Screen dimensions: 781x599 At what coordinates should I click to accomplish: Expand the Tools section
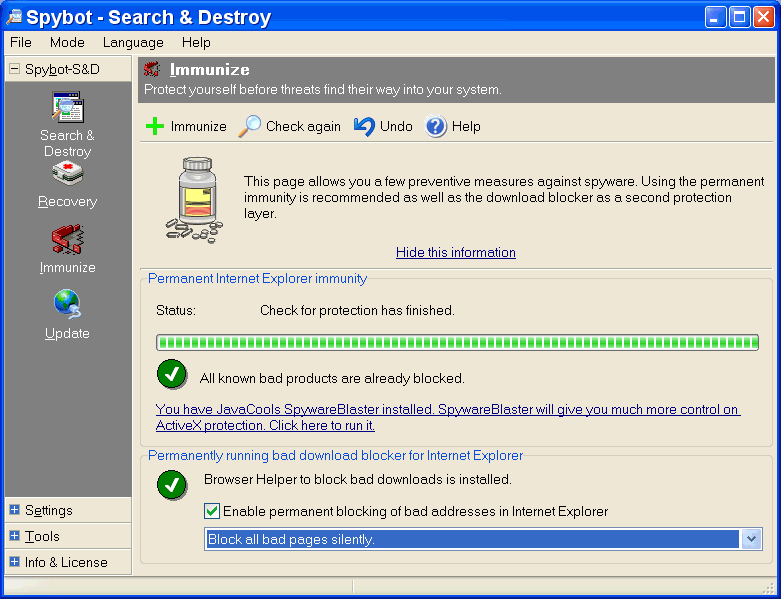(x=14, y=536)
